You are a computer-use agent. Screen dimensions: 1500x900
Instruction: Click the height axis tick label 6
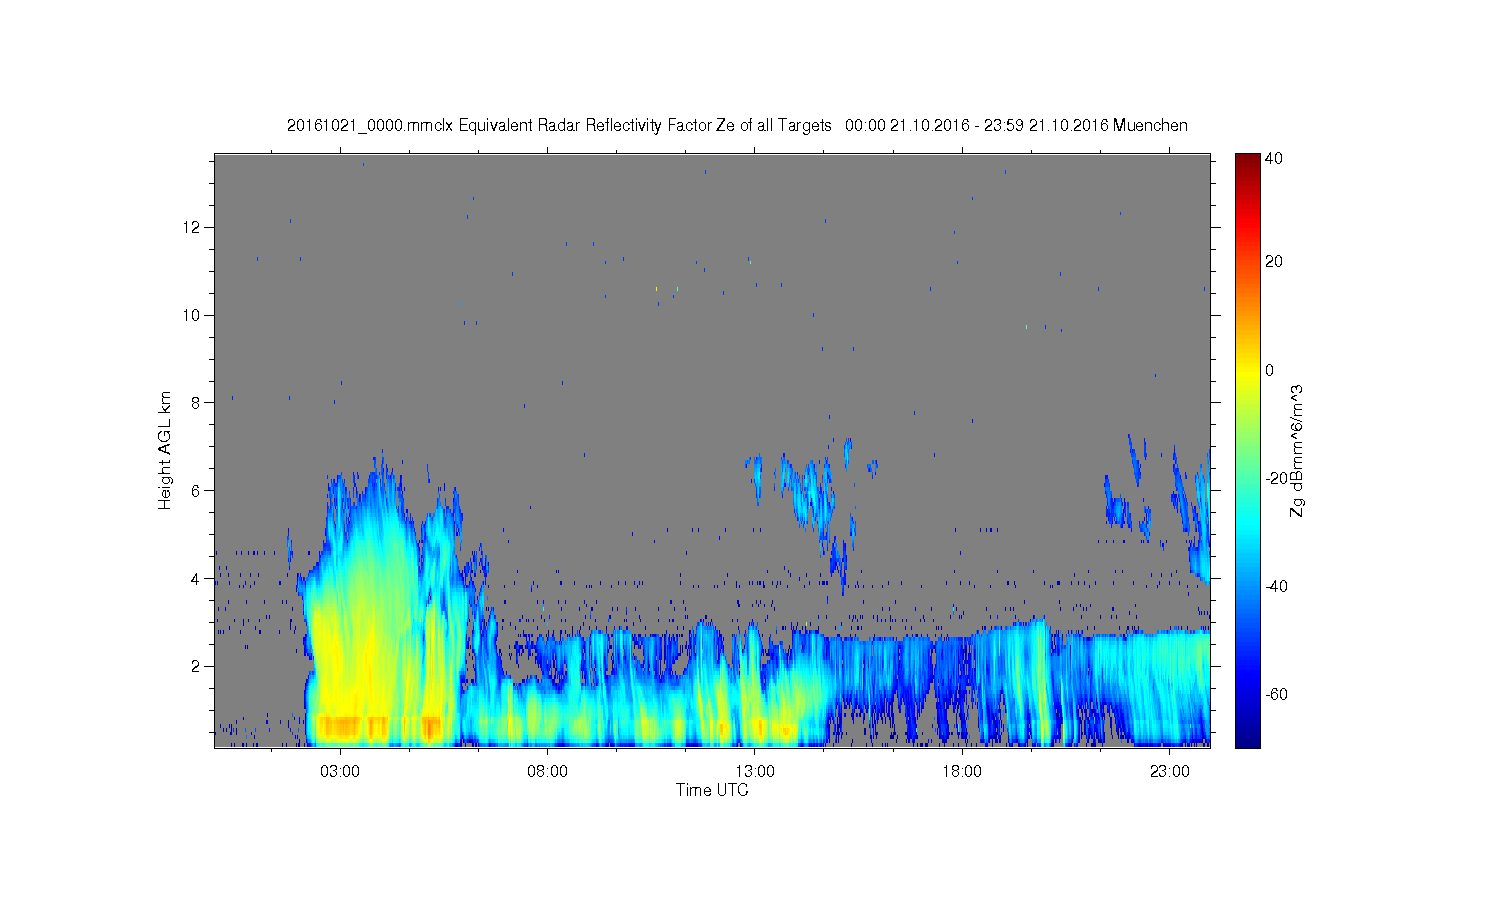[198, 490]
